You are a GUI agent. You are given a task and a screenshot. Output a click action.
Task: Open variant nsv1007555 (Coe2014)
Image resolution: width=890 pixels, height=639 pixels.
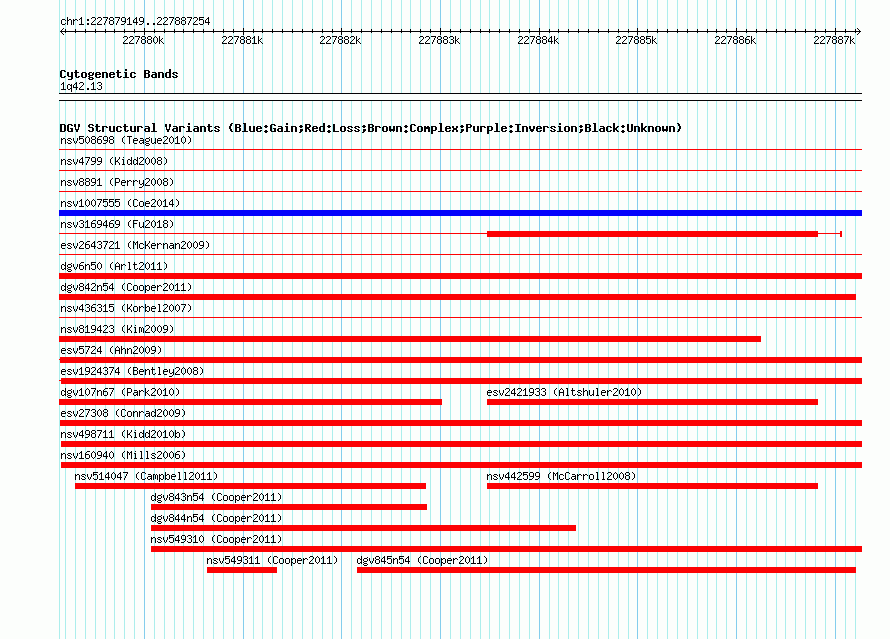(120, 203)
